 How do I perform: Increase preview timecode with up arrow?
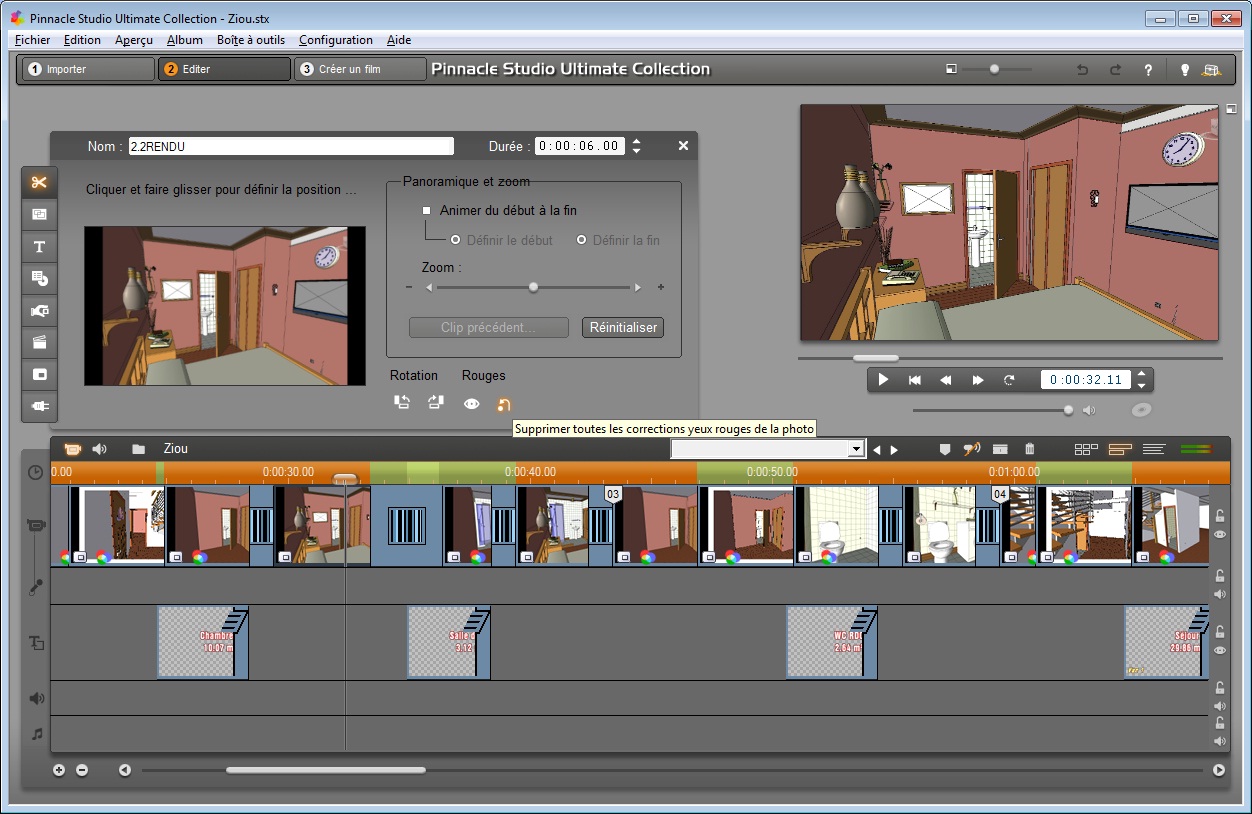1142,374
